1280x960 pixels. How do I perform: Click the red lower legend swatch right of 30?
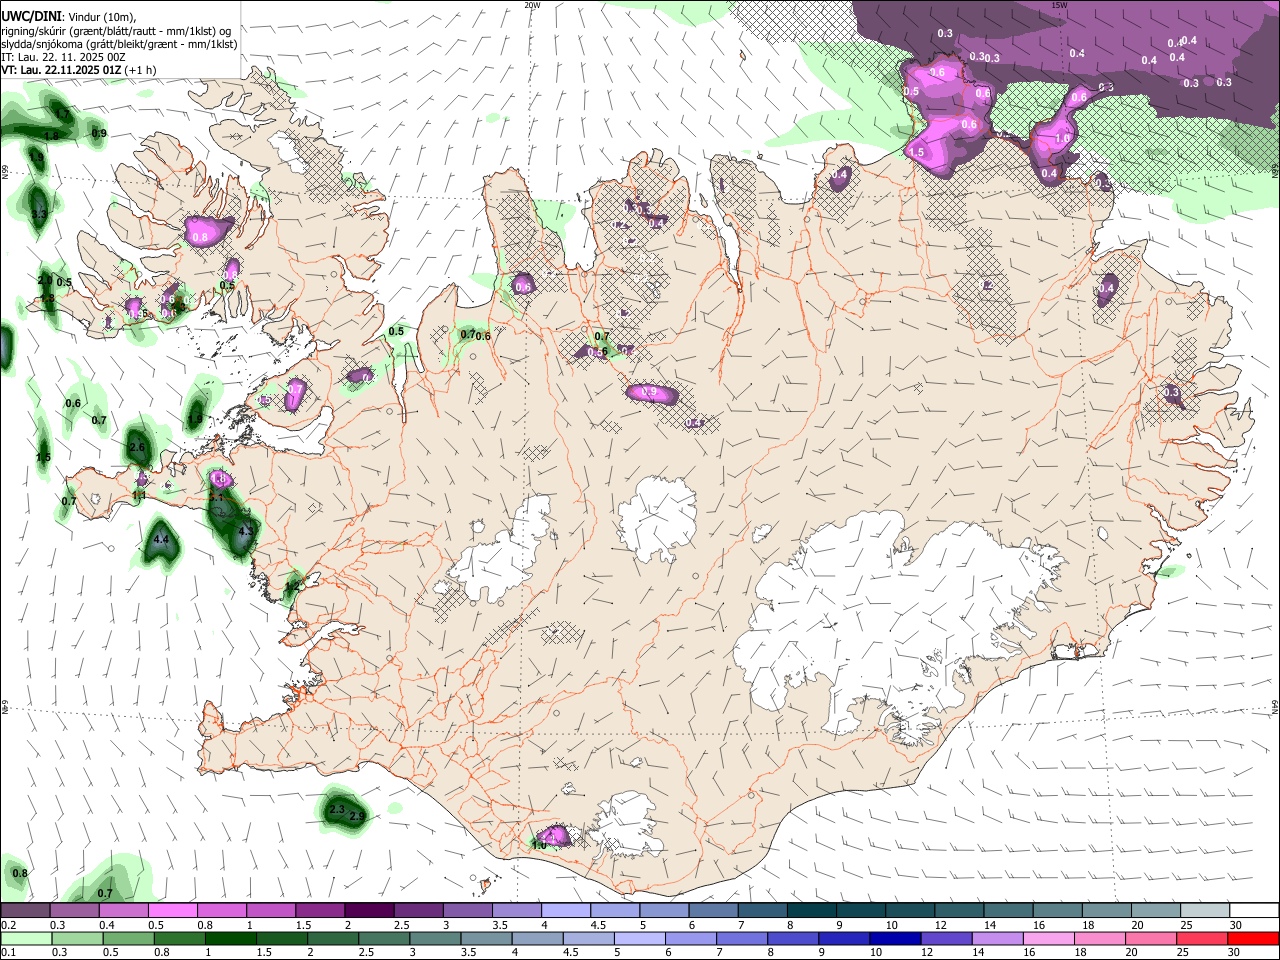(1254, 938)
